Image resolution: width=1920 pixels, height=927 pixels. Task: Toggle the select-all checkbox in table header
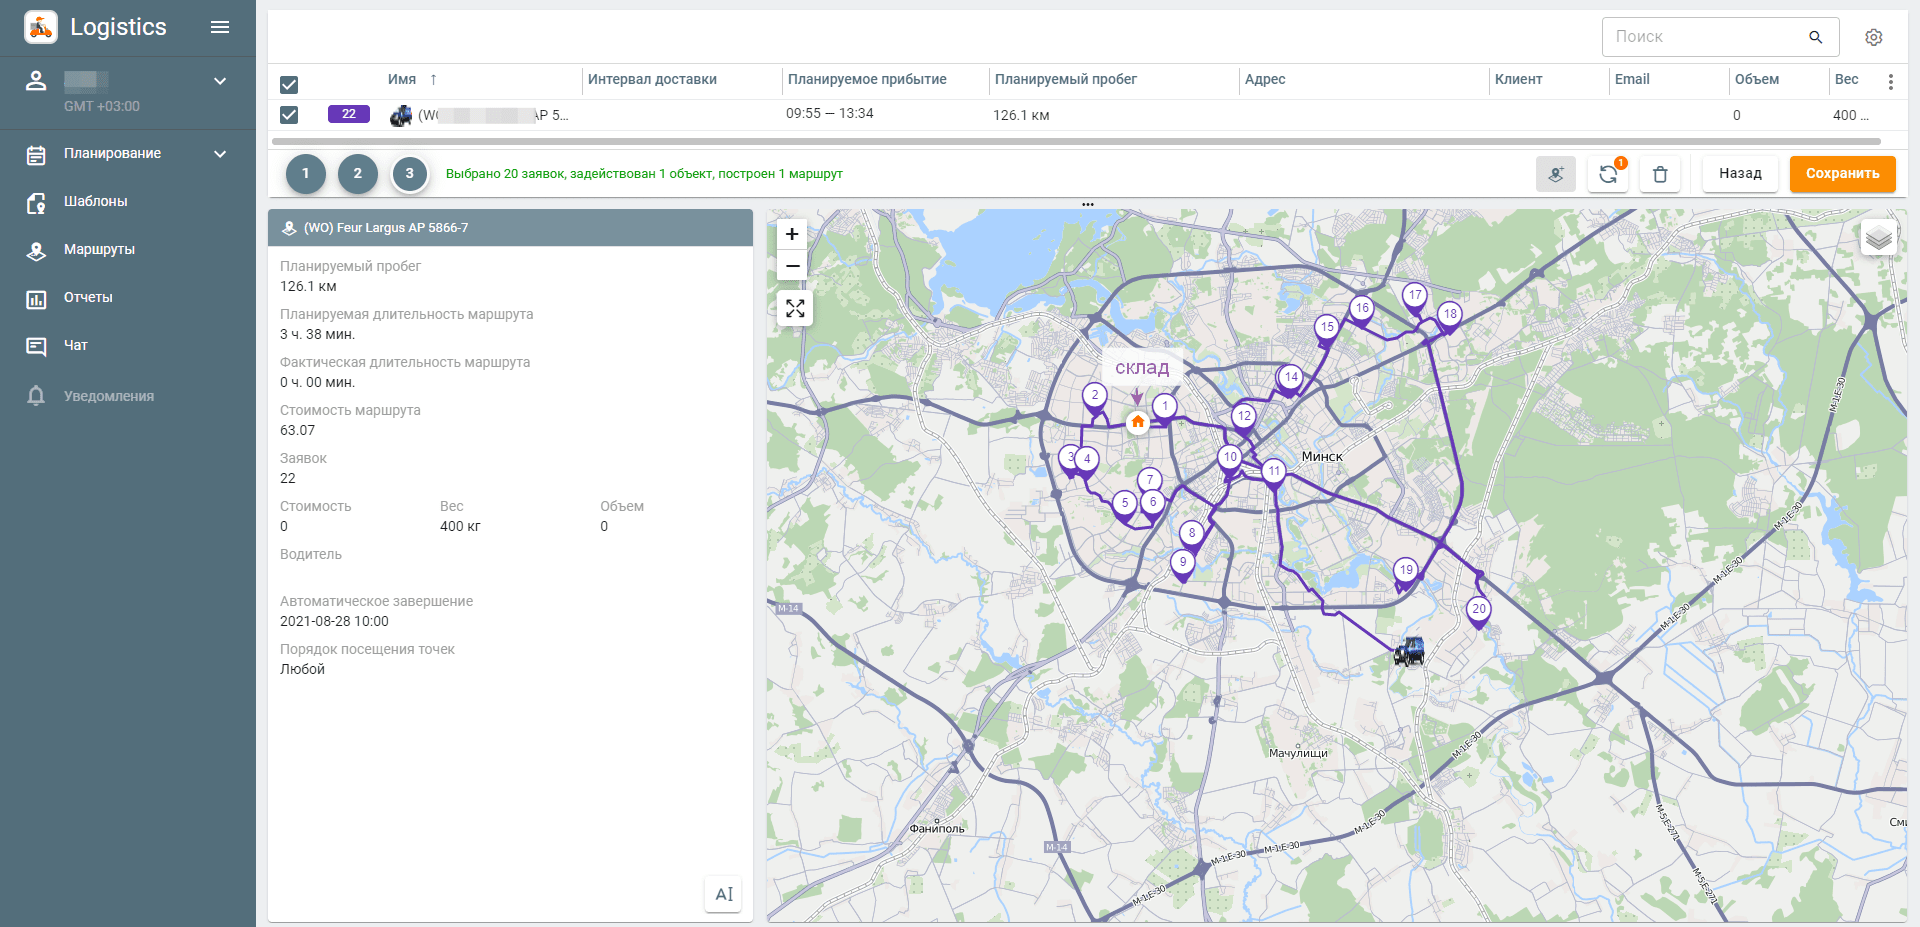pos(289,84)
